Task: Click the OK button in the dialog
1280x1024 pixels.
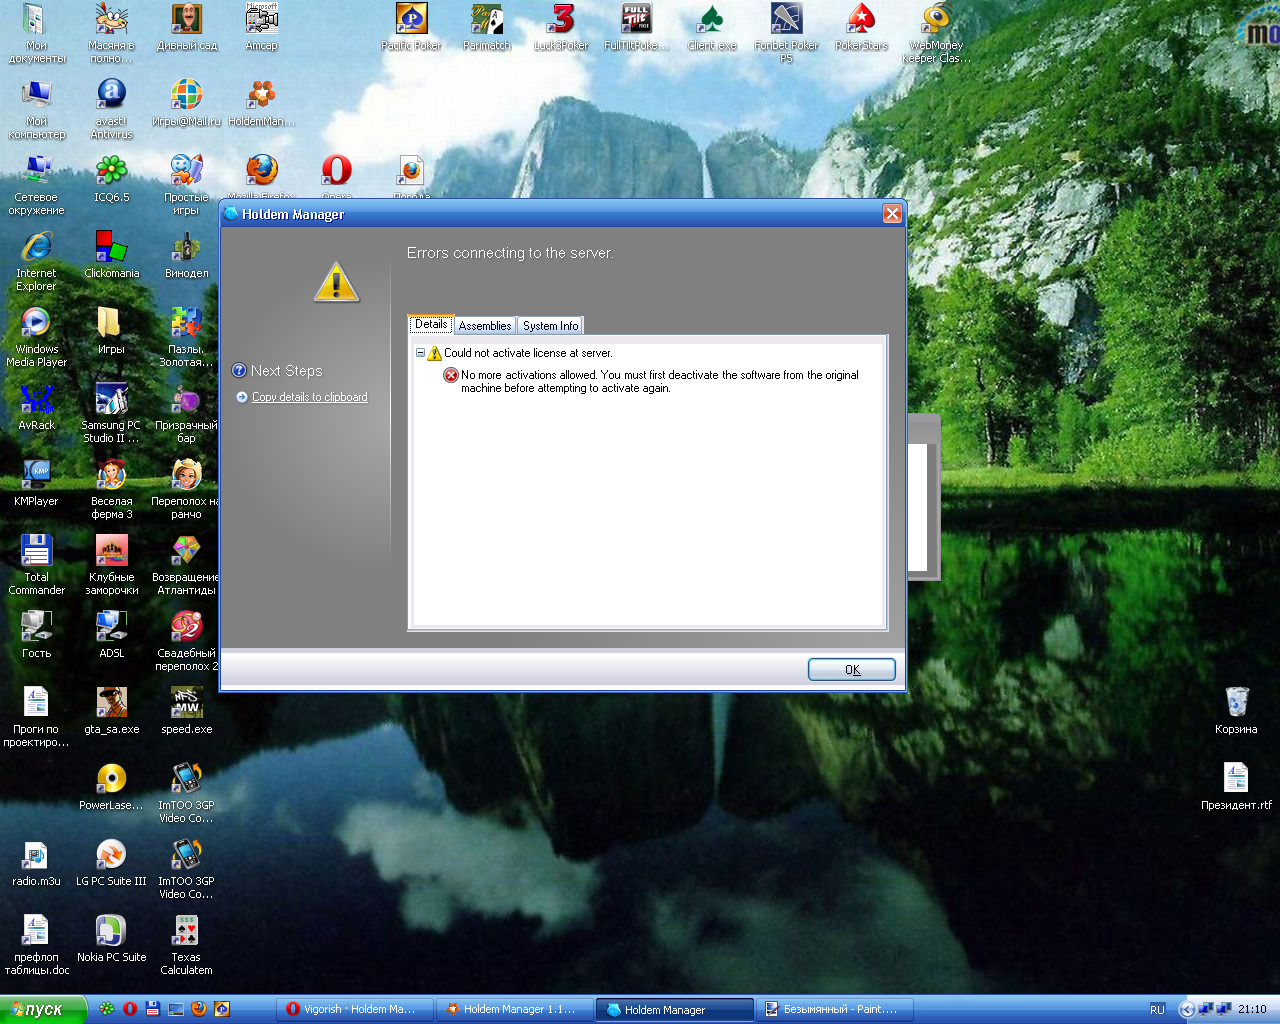Action: [x=851, y=670]
